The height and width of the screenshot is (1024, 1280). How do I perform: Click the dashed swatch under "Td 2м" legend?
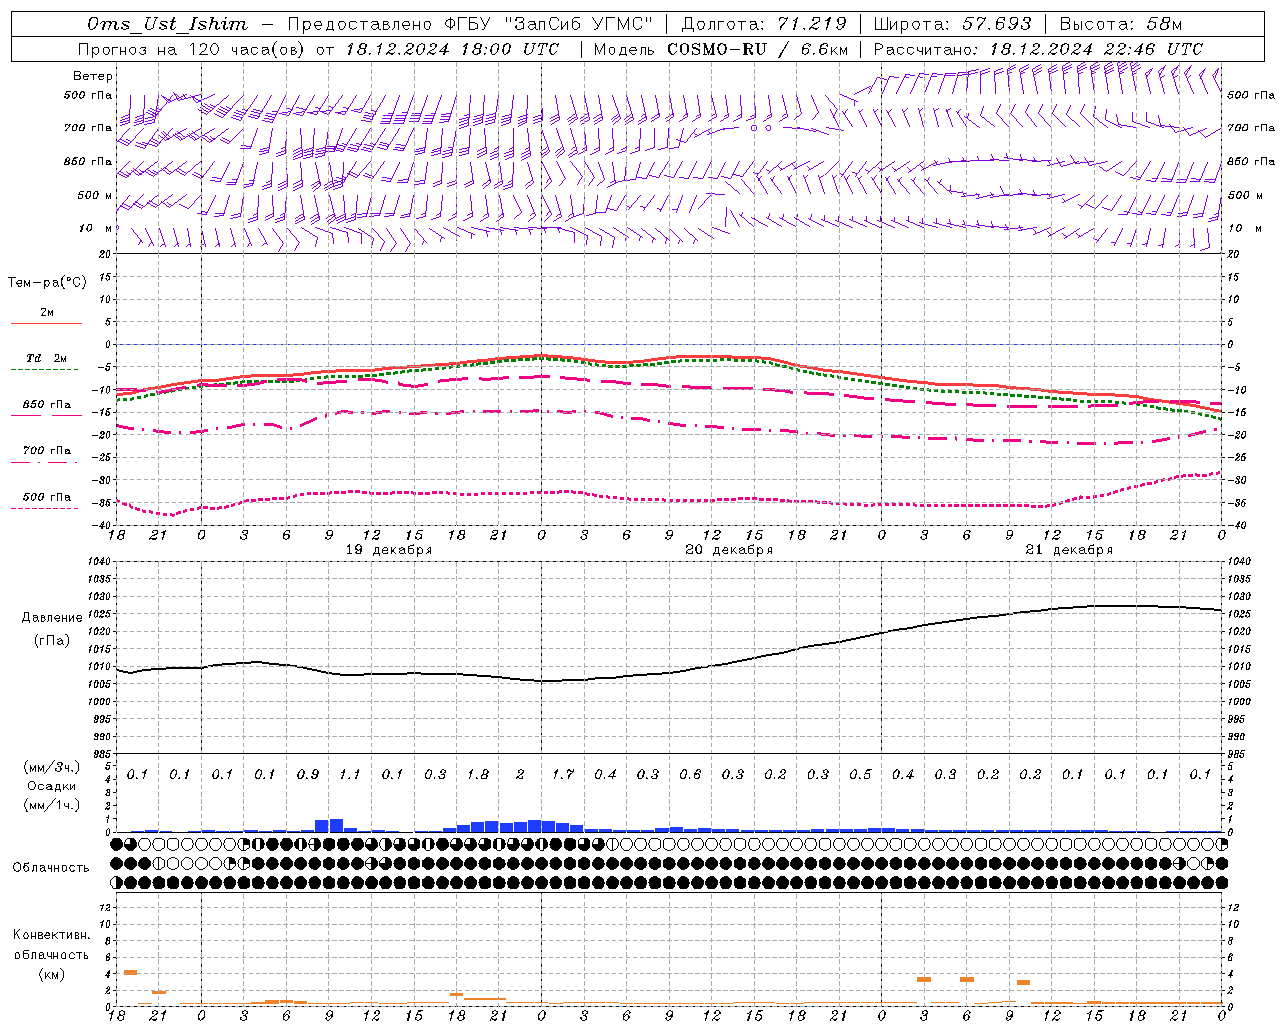(46, 370)
